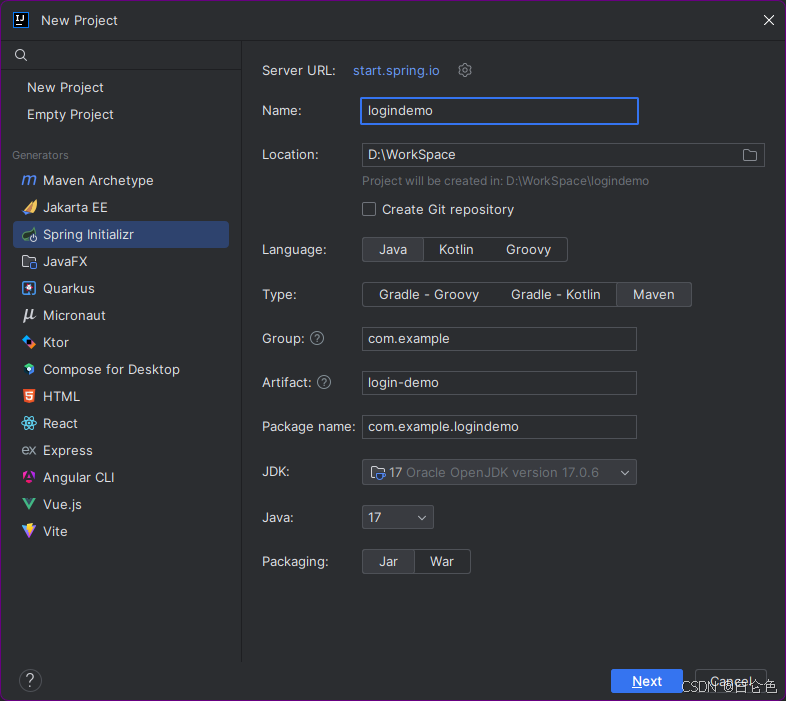The width and height of the screenshot is (786, 701).
Task: Choose Gradle - Kotlin build type
Action: tap(555, 294)
